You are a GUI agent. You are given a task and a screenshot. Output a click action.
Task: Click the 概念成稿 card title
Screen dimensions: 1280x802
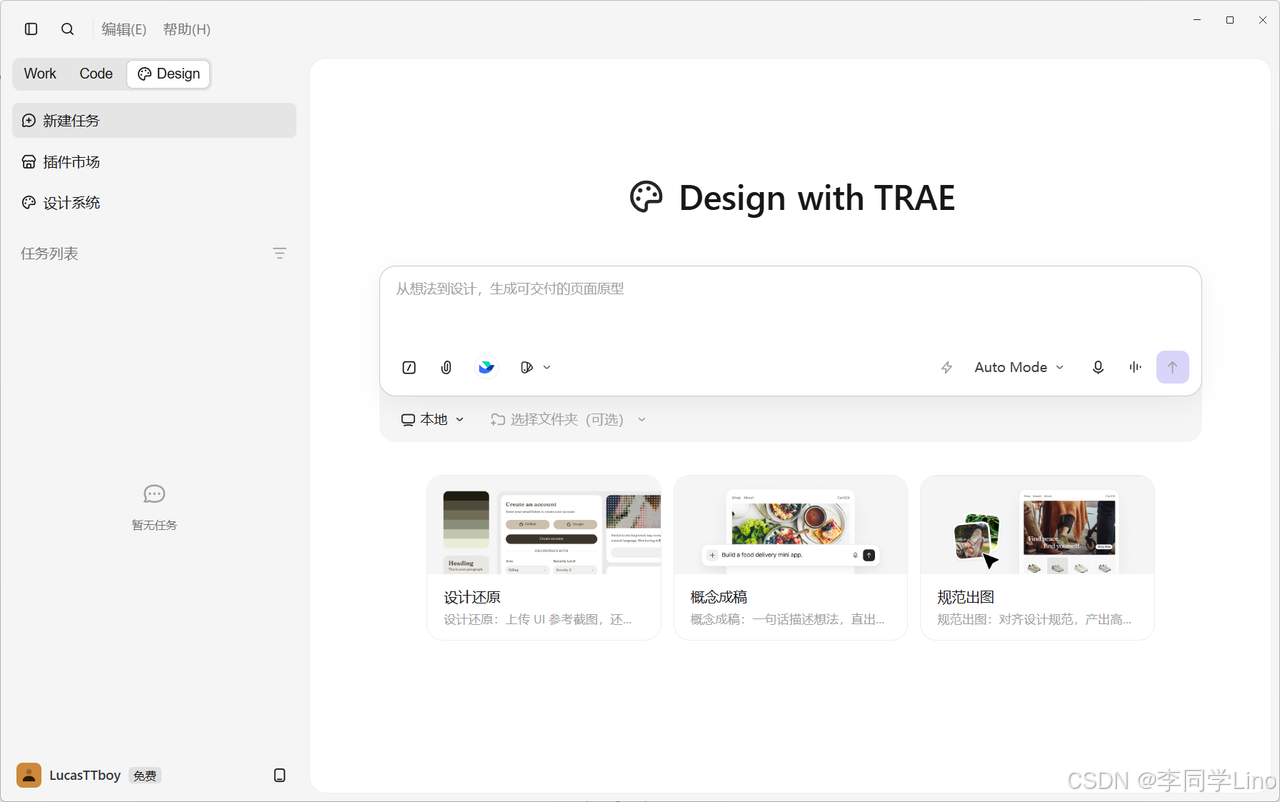[719, 597]
